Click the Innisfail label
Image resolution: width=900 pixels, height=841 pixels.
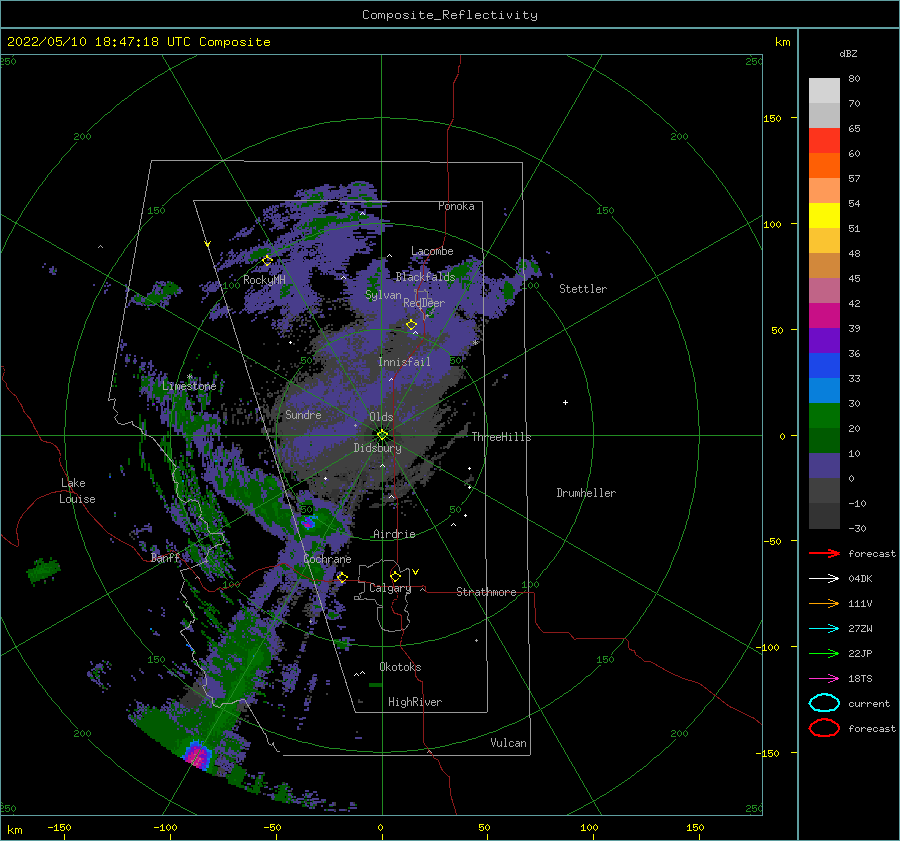click(404, 362)
